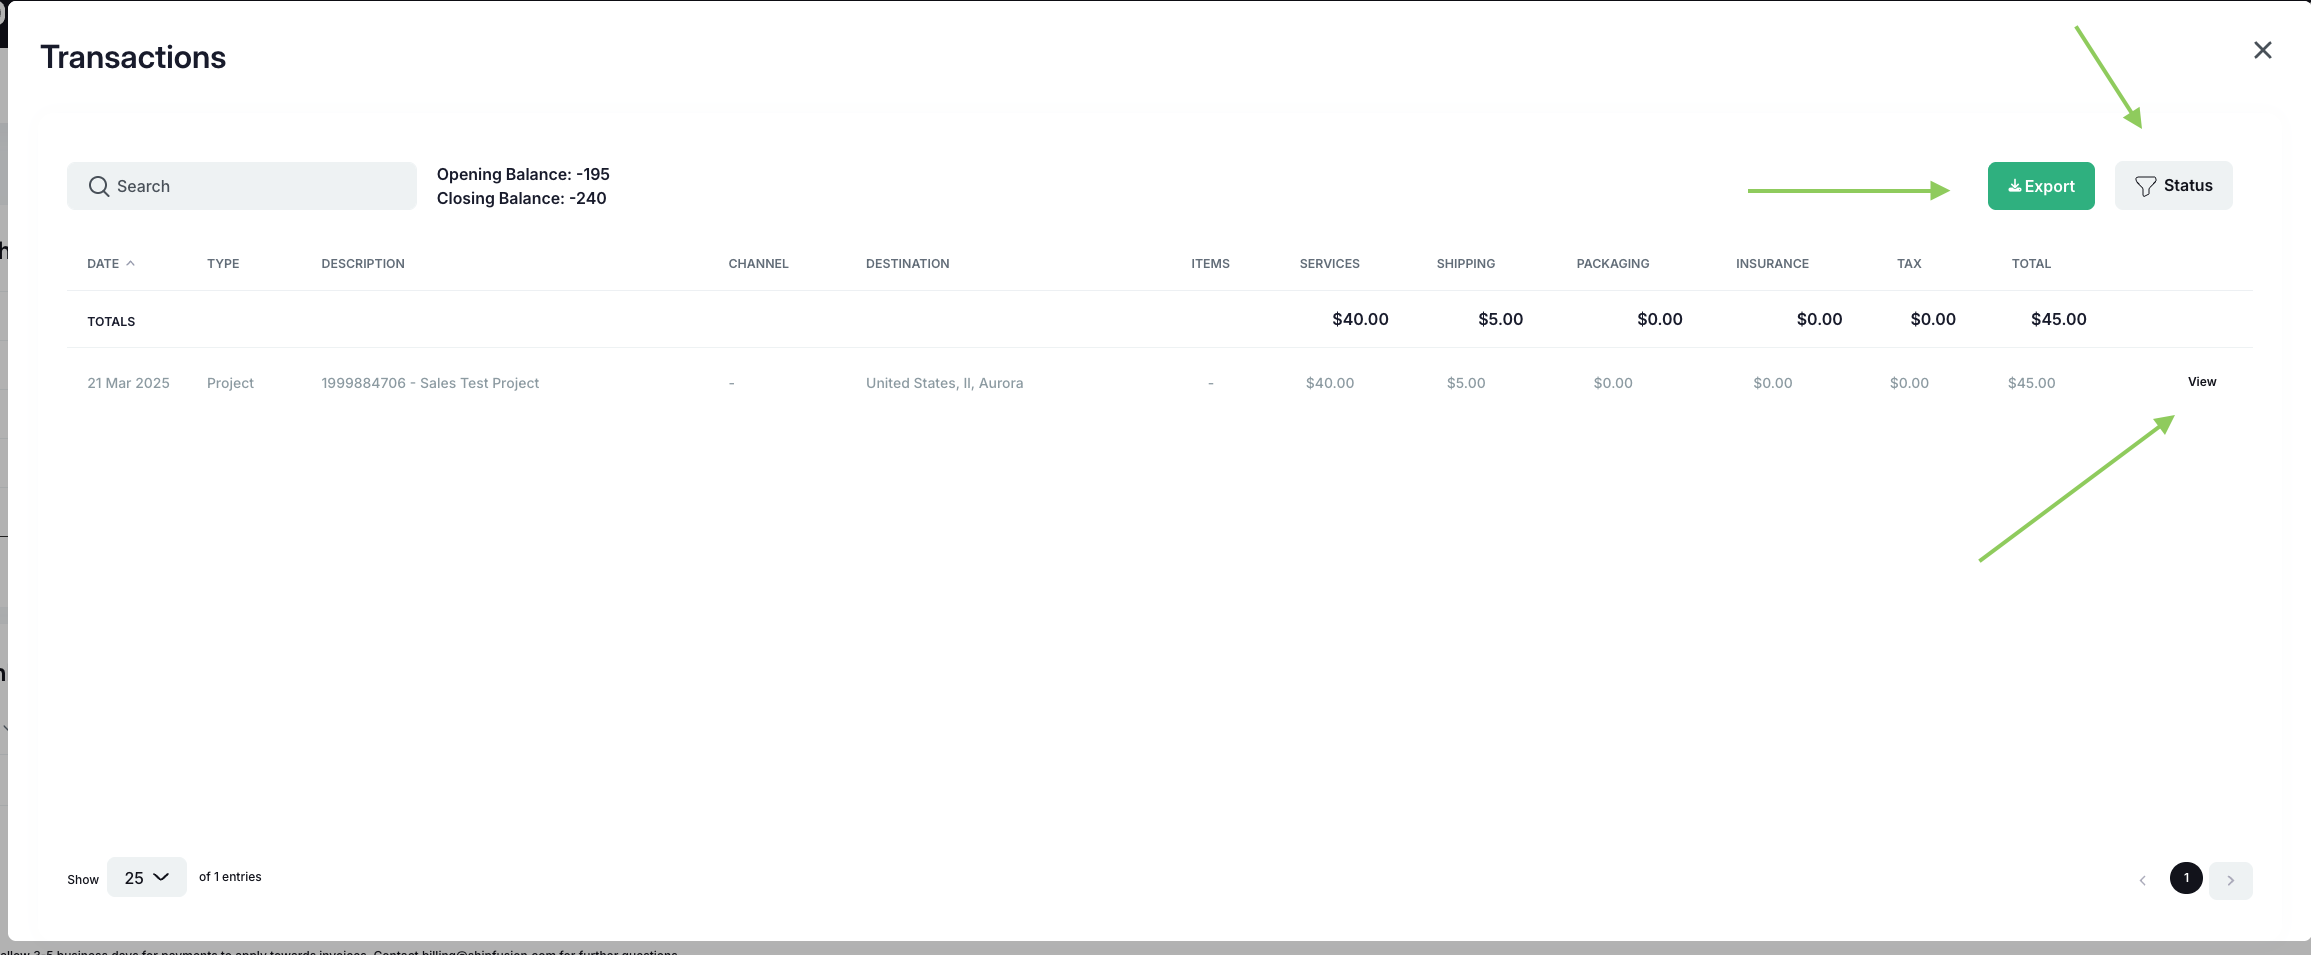Sort by the Insurance column header
This screenshot has width=2311, height=955.
pos(1771,264)
